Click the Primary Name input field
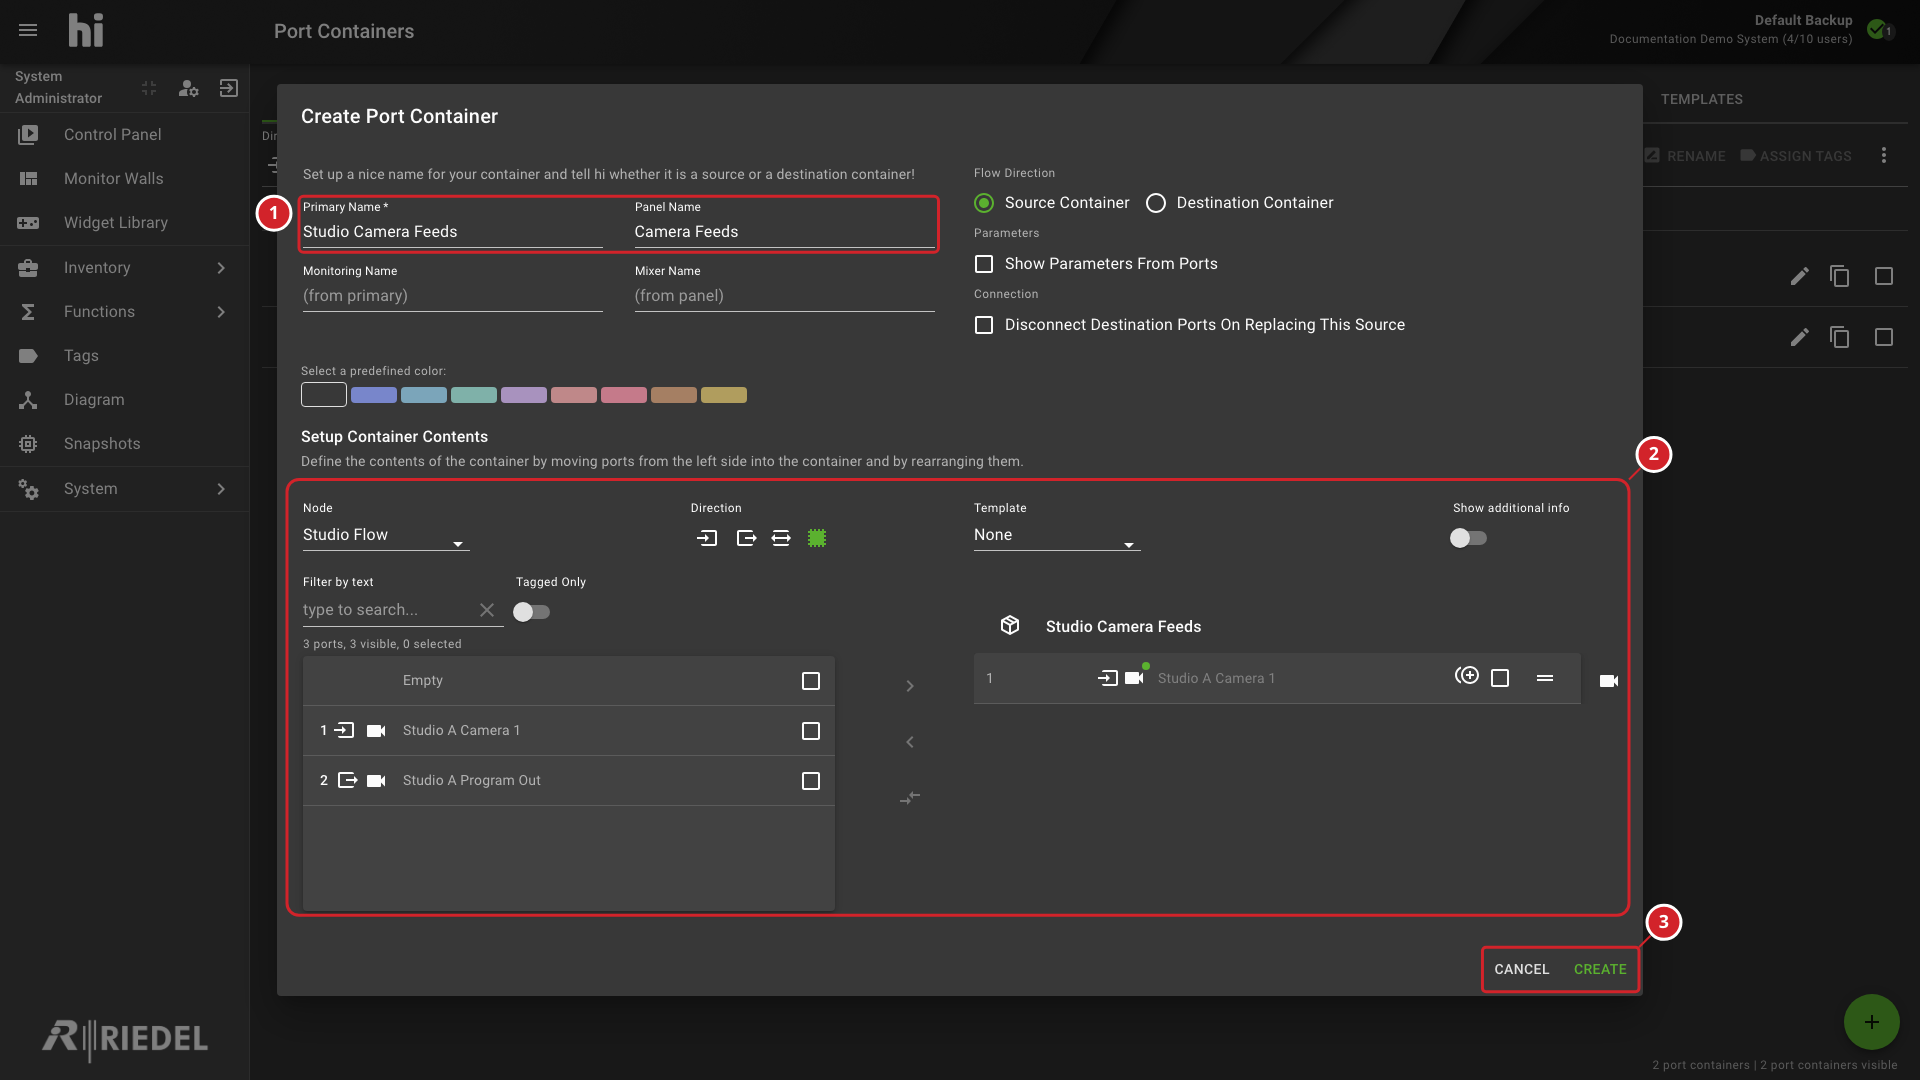Viewport: 1920px width, 1080px height. click(x=453, y=232)
